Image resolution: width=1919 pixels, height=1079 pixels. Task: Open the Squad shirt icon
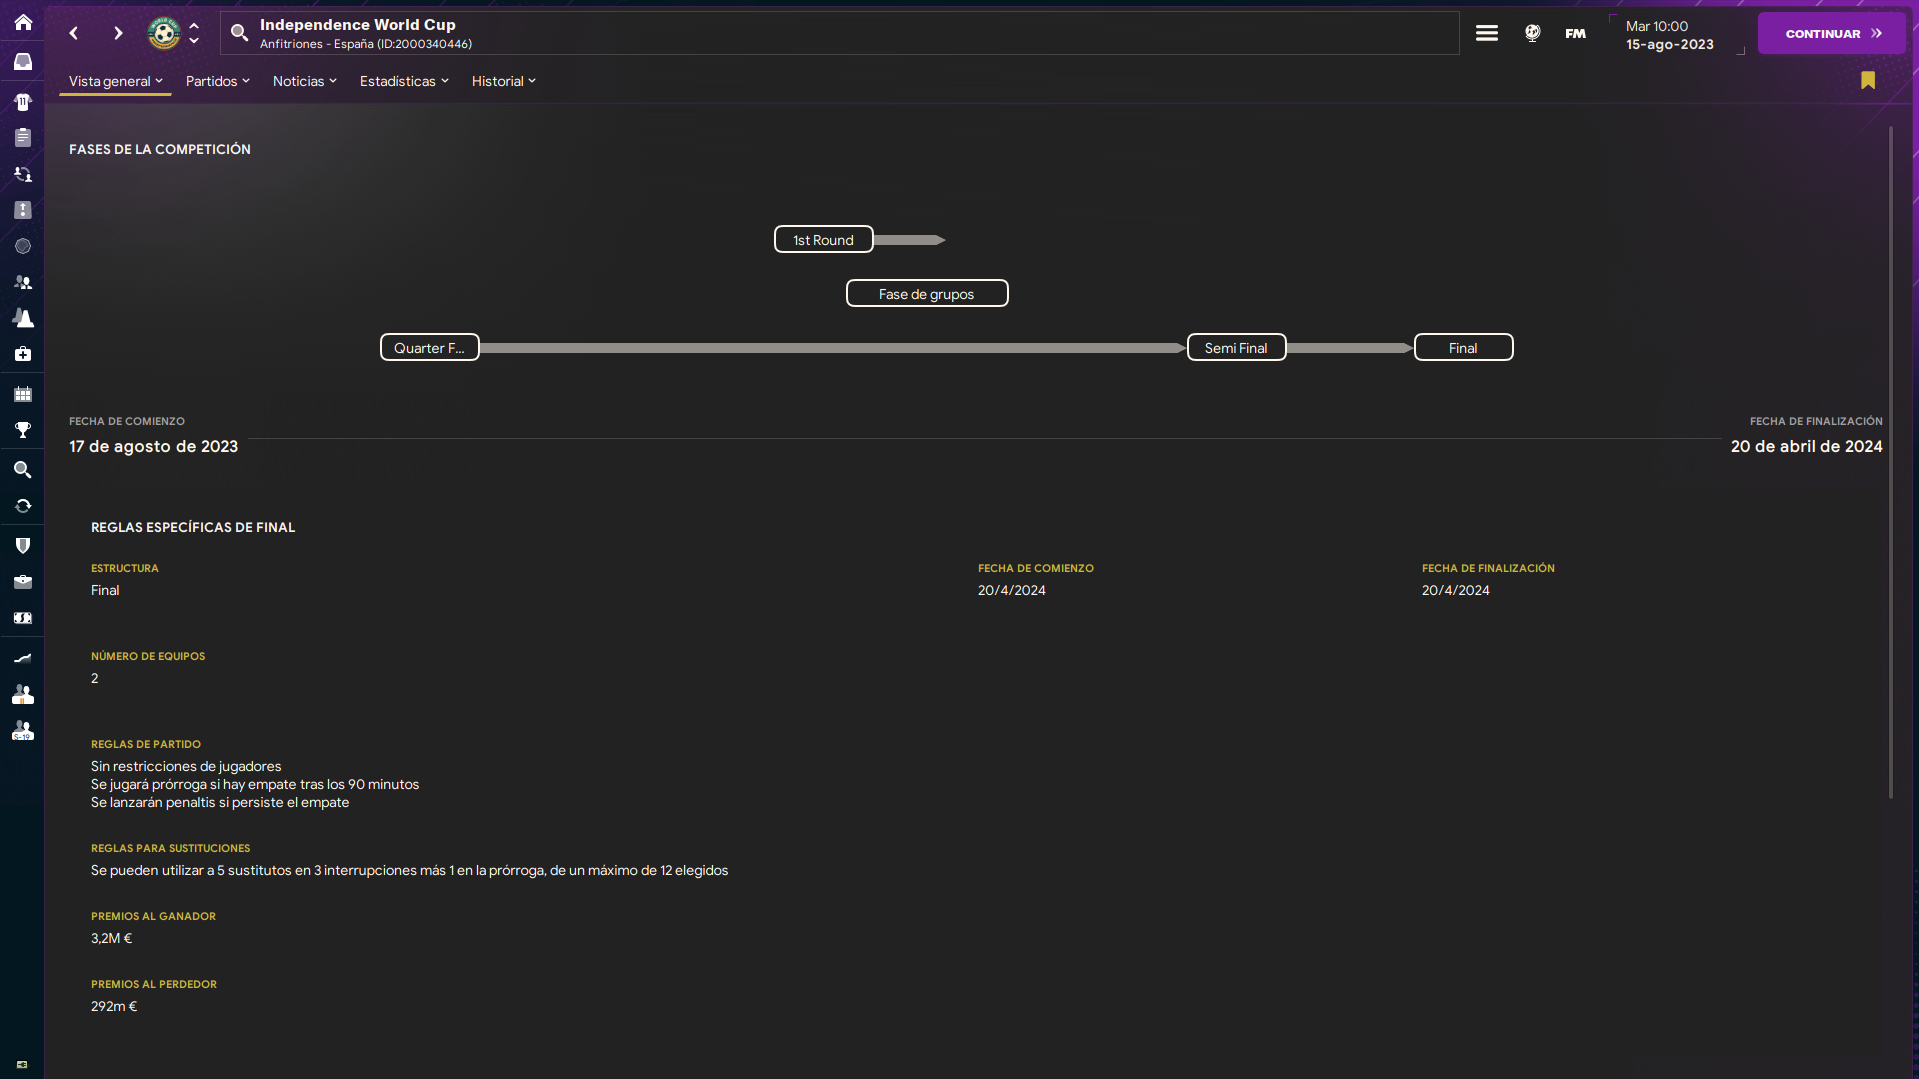[x=22, y=102]
